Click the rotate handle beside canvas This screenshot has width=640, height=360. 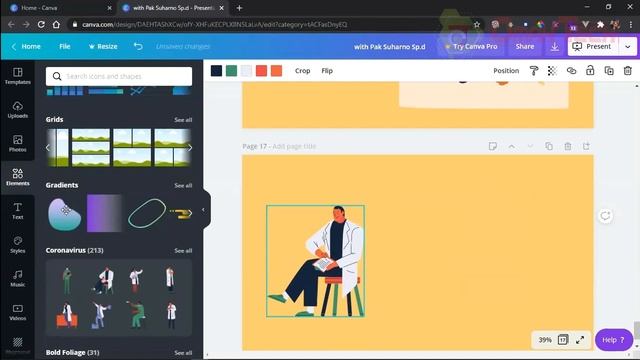[605, 216]
